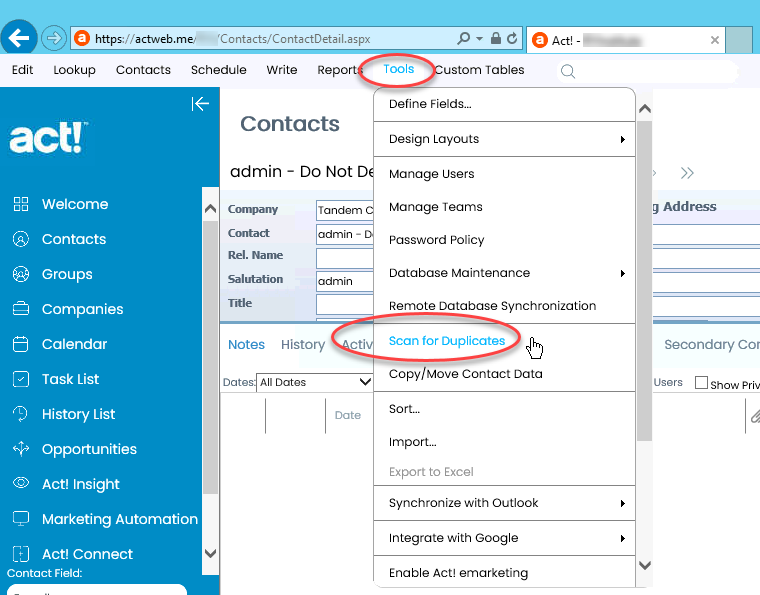This screenshot has height=595, width=760.
Task: Select Copy/Move Contact Data entry
Action: 465,374
